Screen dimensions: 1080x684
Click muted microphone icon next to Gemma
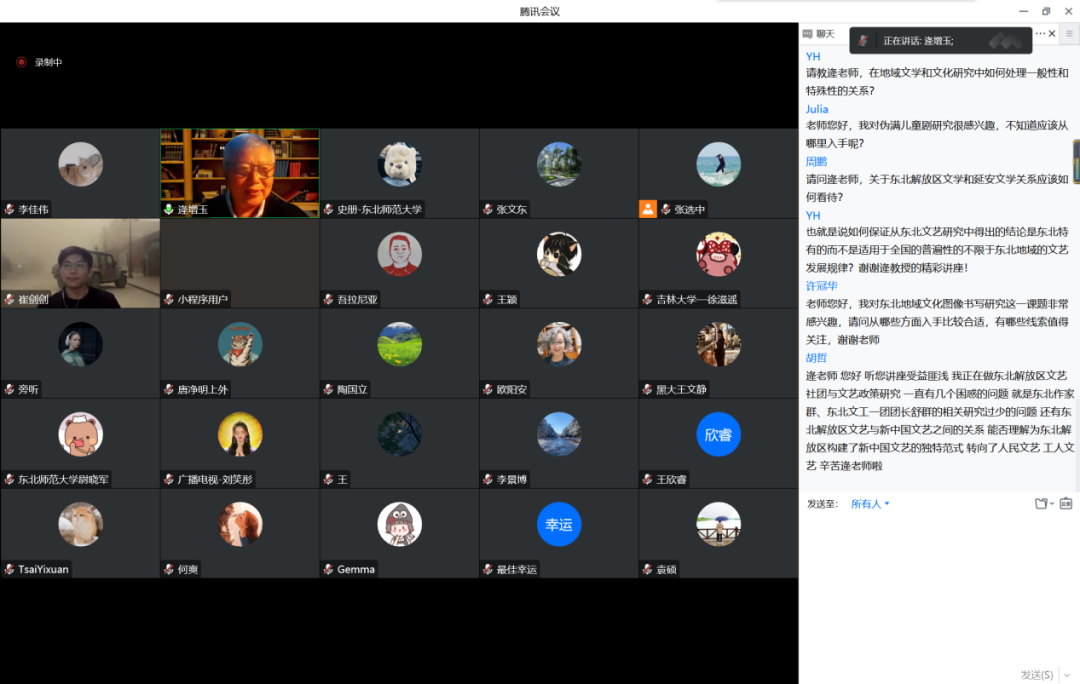pyautogui.click(x=329, y=569)
